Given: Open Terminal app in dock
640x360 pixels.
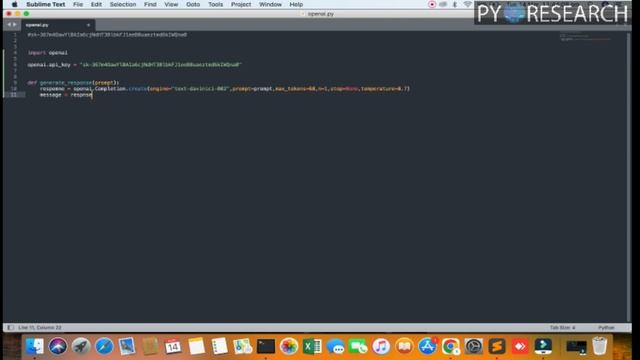Looking at the screenshot, I should (x=266, y=347).
